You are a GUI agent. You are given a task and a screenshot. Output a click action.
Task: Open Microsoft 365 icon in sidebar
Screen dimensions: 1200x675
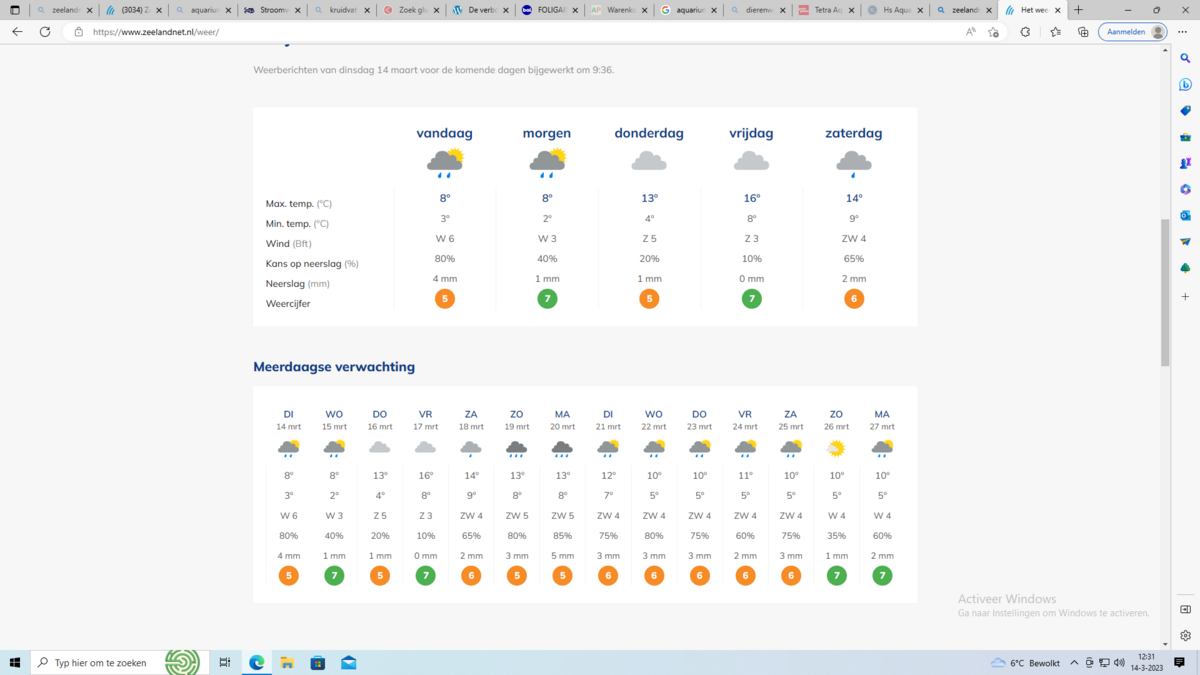click(1185, 189)
